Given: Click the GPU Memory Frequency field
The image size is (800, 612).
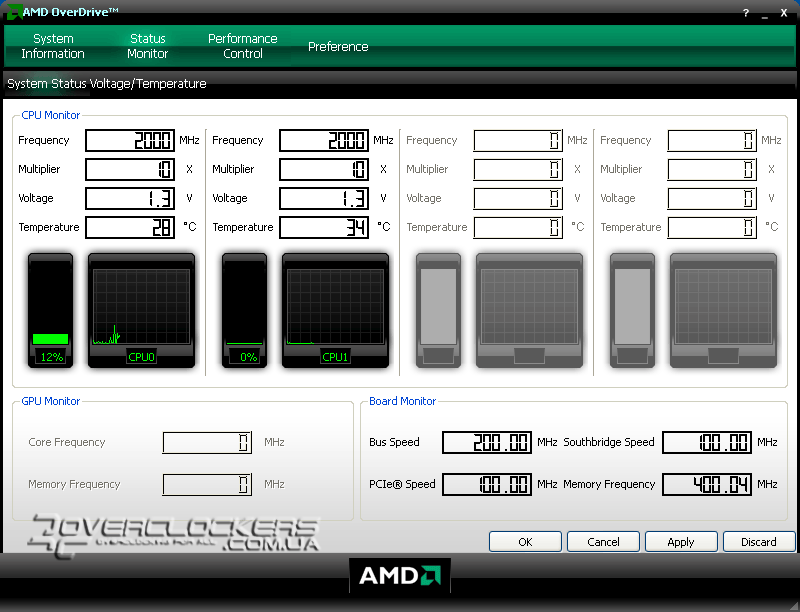Looking at the screenshot, I should [207, 484].
